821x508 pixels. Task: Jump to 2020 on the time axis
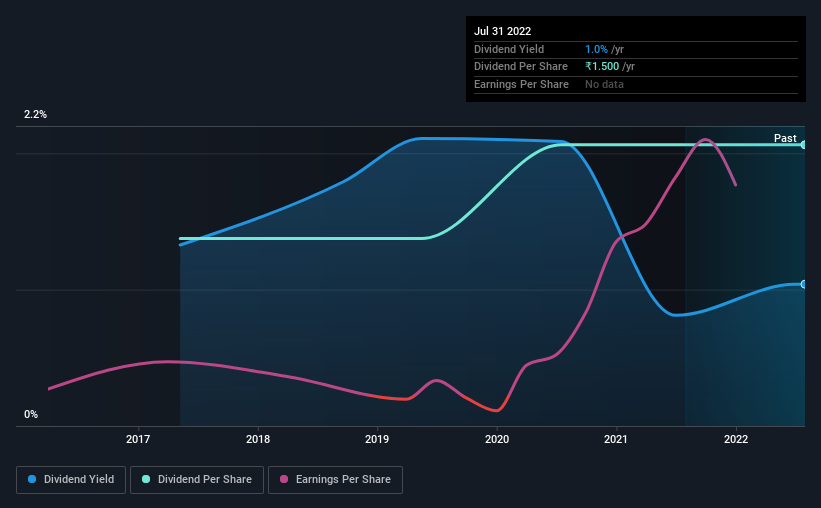point(497,439)
